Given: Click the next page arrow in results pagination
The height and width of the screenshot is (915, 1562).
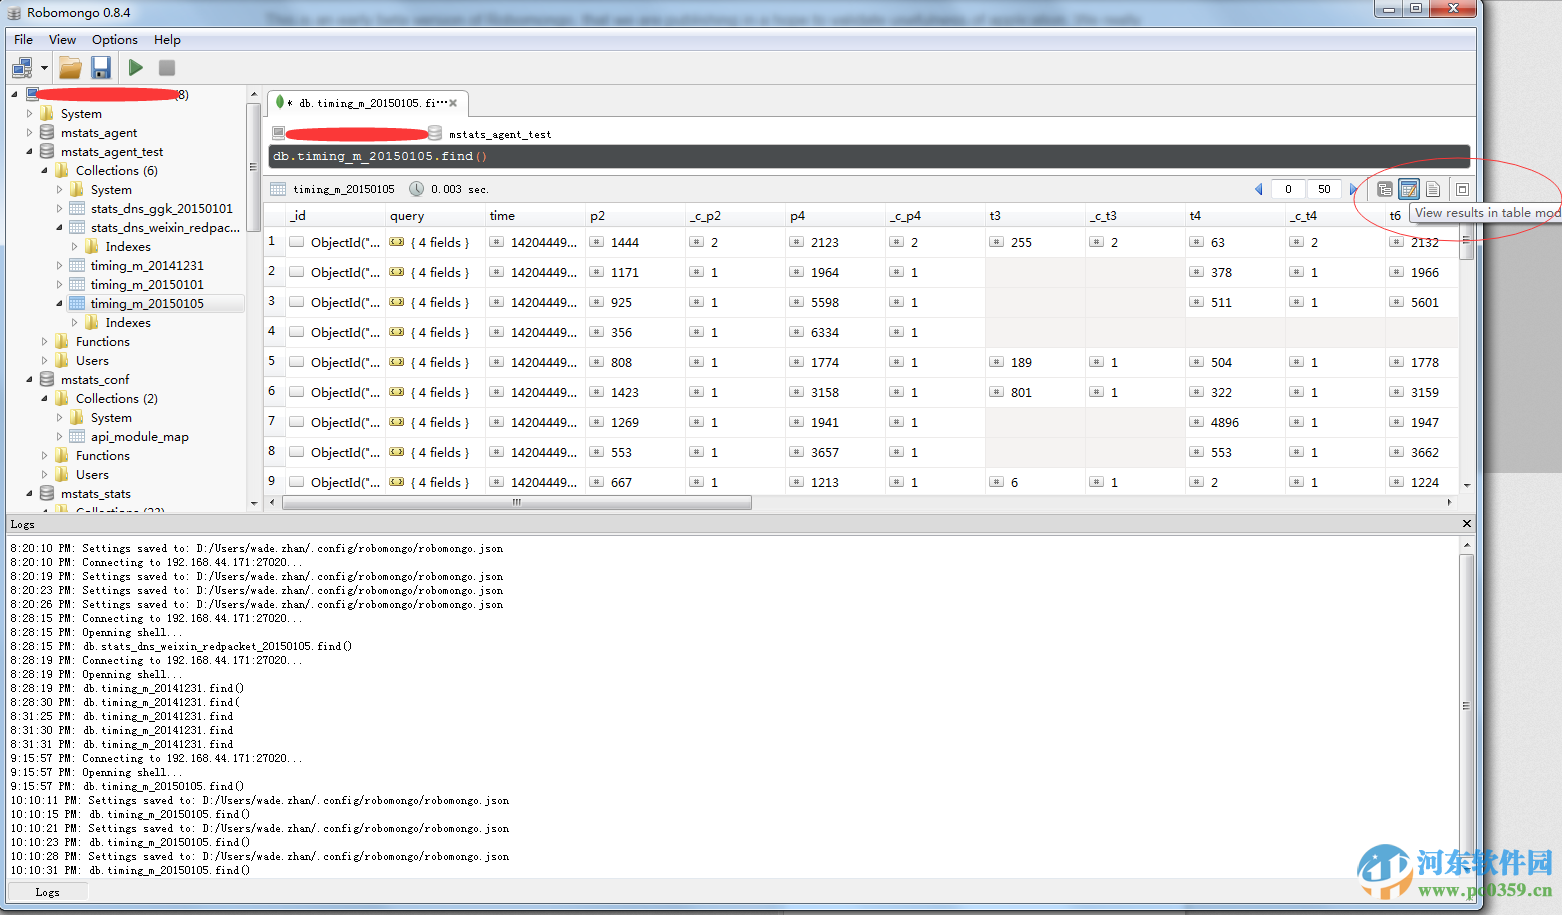Looking at the screenshot, I should [1355, 188].
